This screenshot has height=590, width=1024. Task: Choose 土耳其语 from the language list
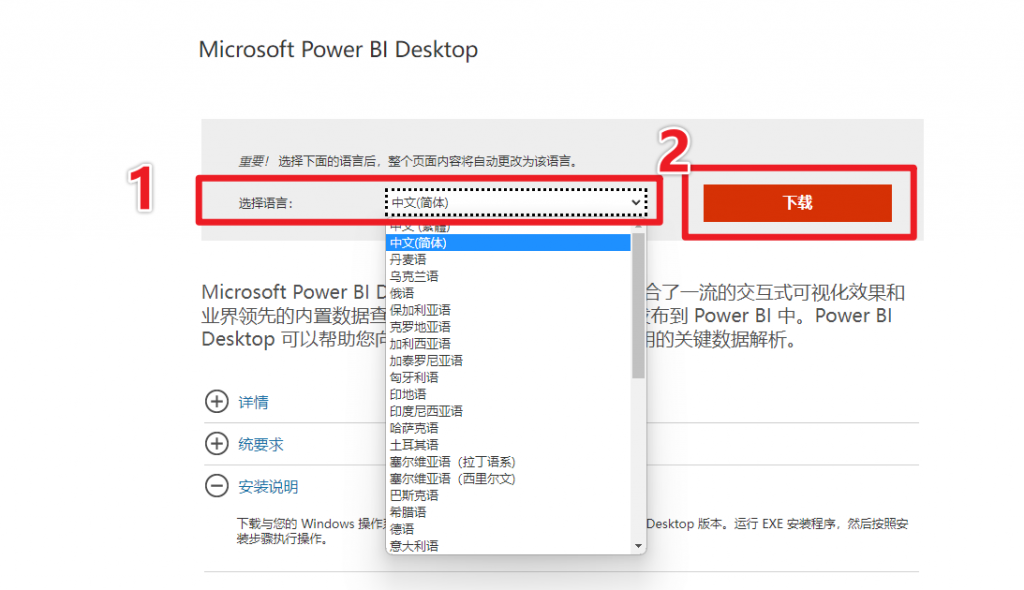pyautogui.click(x=414, y=444)
